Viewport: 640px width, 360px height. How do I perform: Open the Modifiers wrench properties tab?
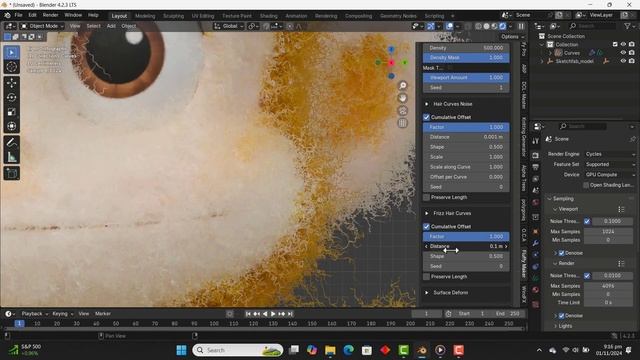(x=536, y=243)
